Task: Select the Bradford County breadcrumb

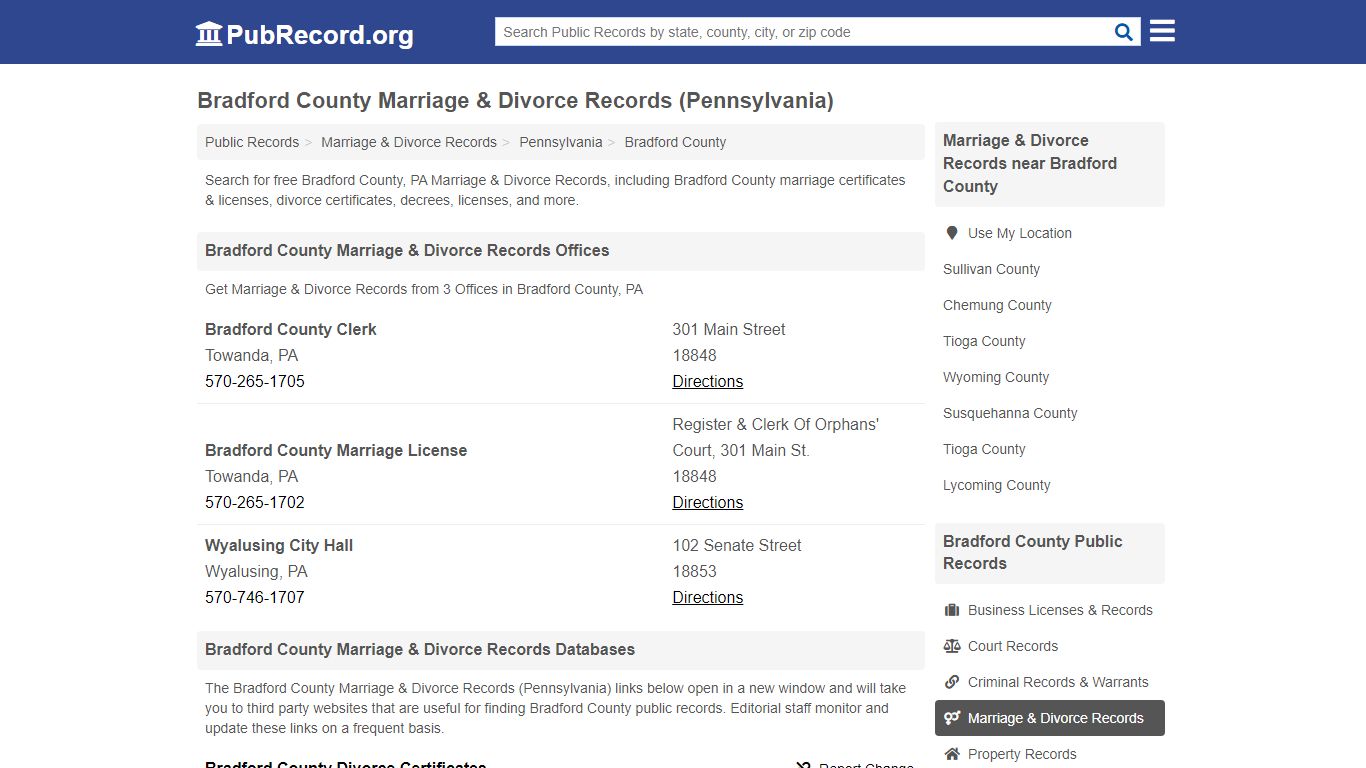Action: [675, 142]
